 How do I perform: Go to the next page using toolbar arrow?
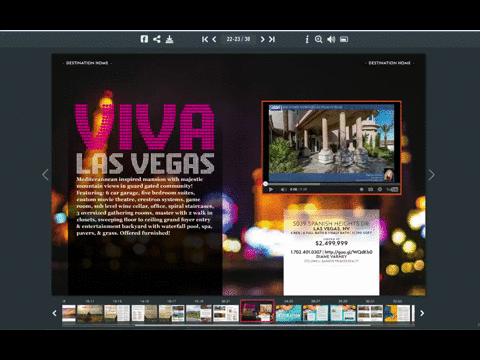click(262, 39)
